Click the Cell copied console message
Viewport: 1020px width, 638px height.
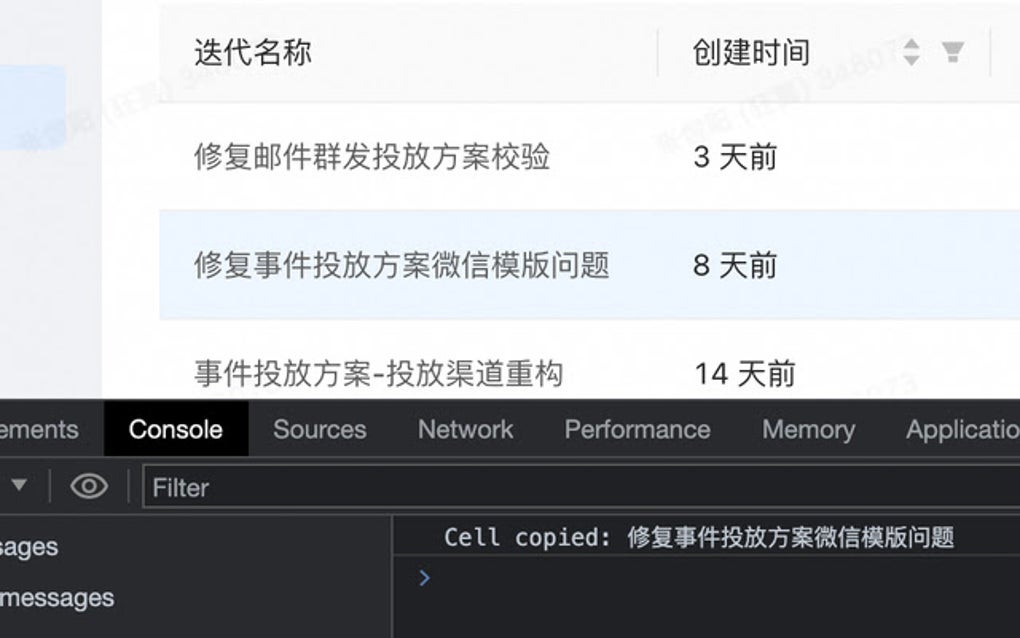pos(700,537)
